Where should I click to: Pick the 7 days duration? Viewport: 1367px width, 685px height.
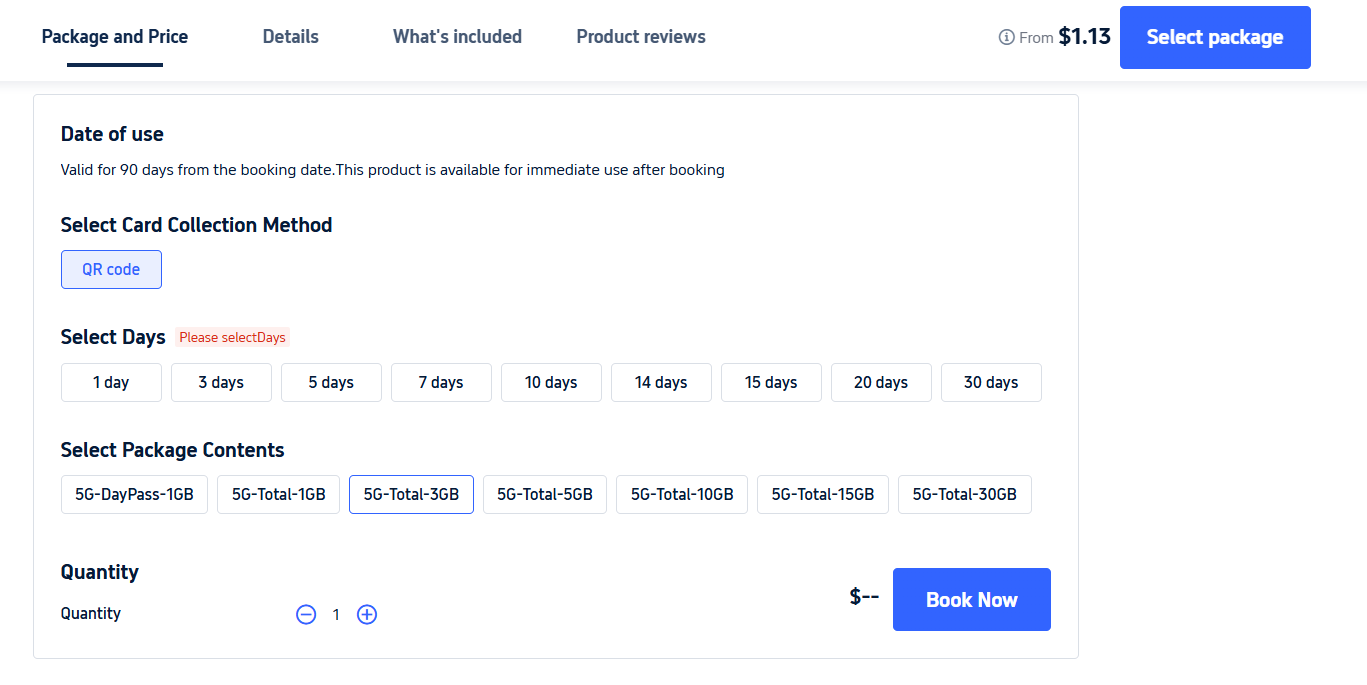click(441, 383)
